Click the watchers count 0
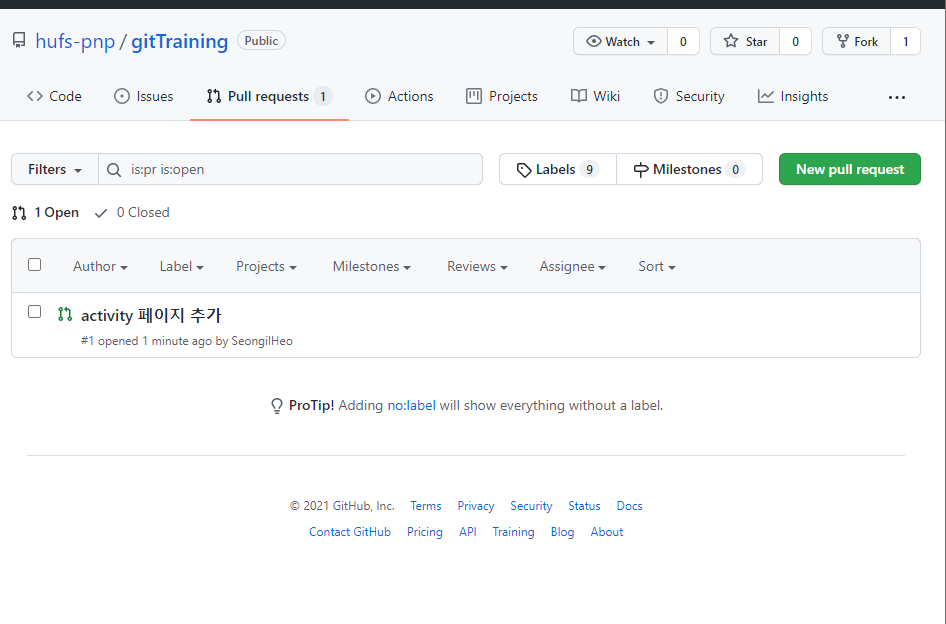The image size is (946, 624). (x=683, y=41)
